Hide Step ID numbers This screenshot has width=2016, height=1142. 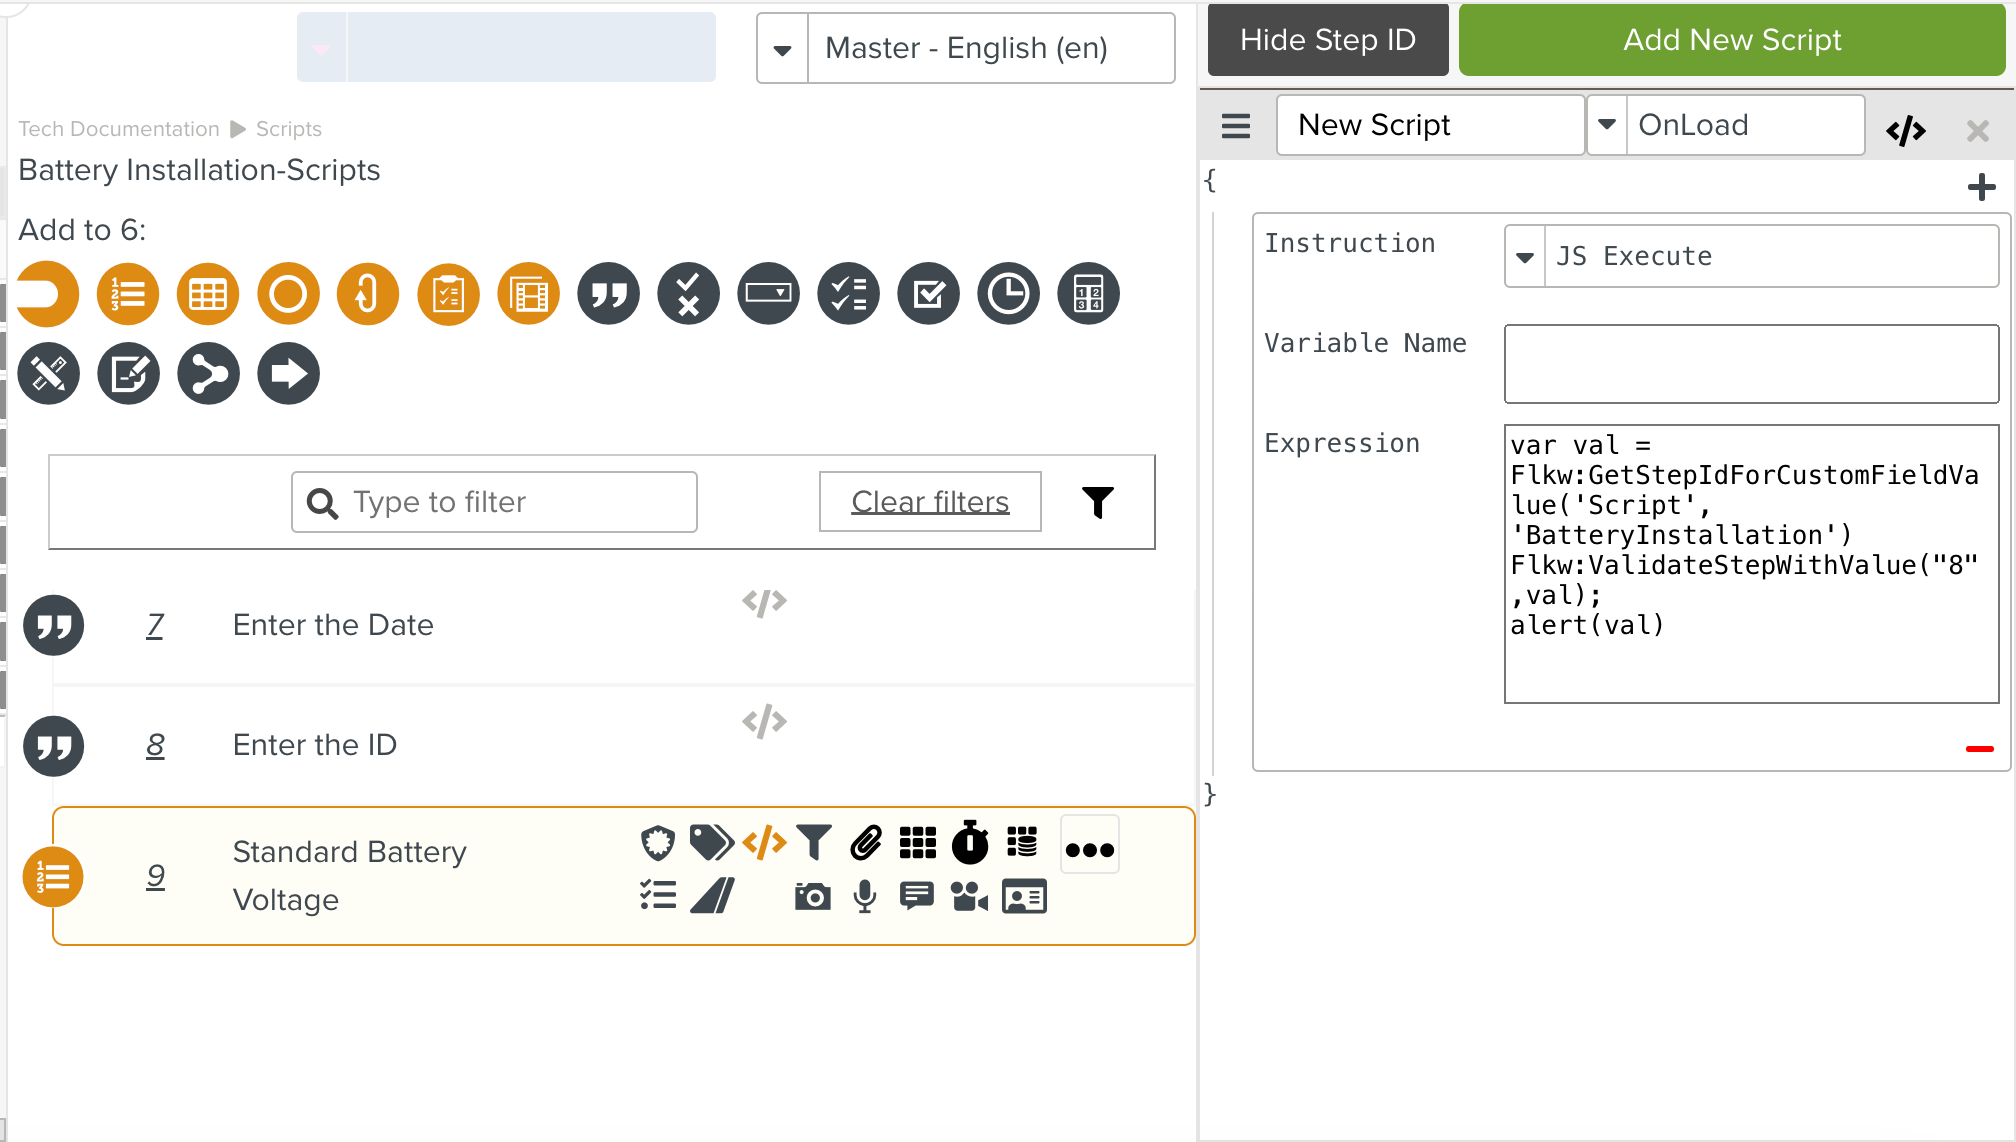[1327, 39]
